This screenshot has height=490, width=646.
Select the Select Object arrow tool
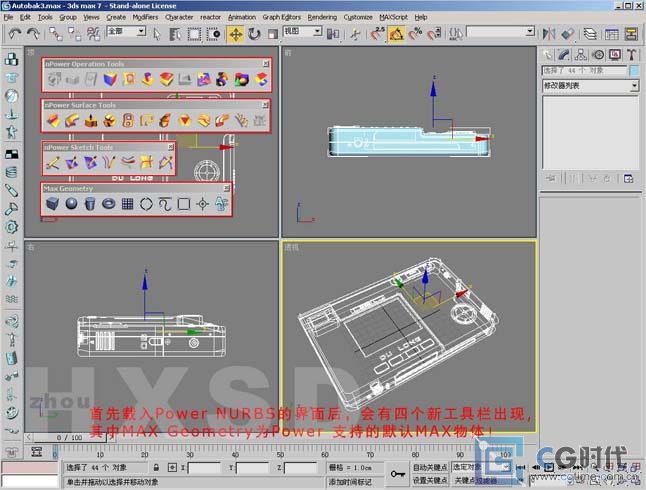[x=157, y=34]
